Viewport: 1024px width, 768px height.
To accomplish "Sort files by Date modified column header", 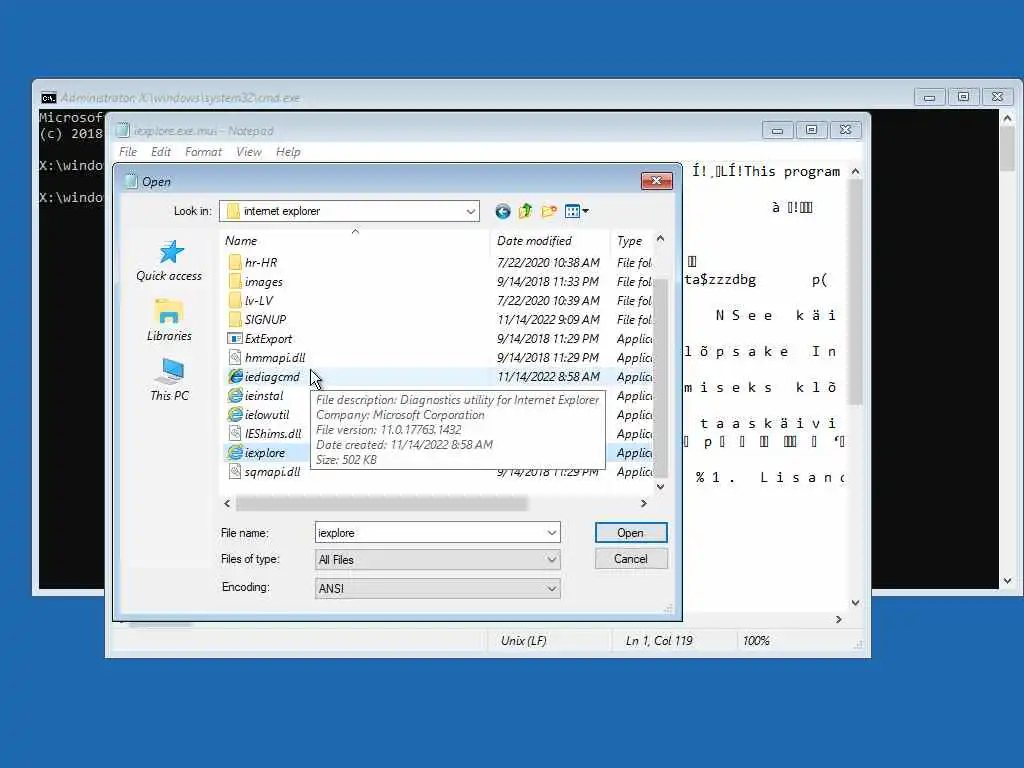I will [x=550, y=240].
